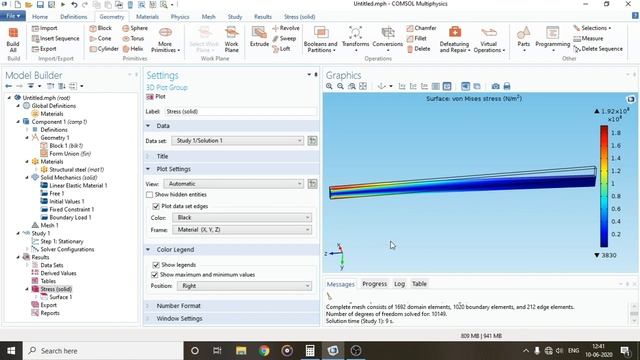Open the legend Position dropdown
This screenshot has height=360, width=640.
point(244,286)
